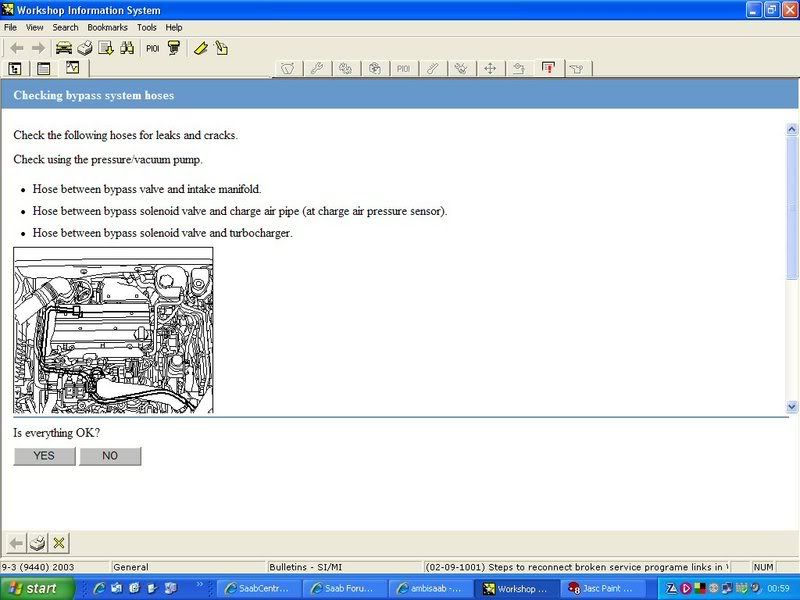Answer NO to 'Is everything OK?'

[x=110, y=456]
